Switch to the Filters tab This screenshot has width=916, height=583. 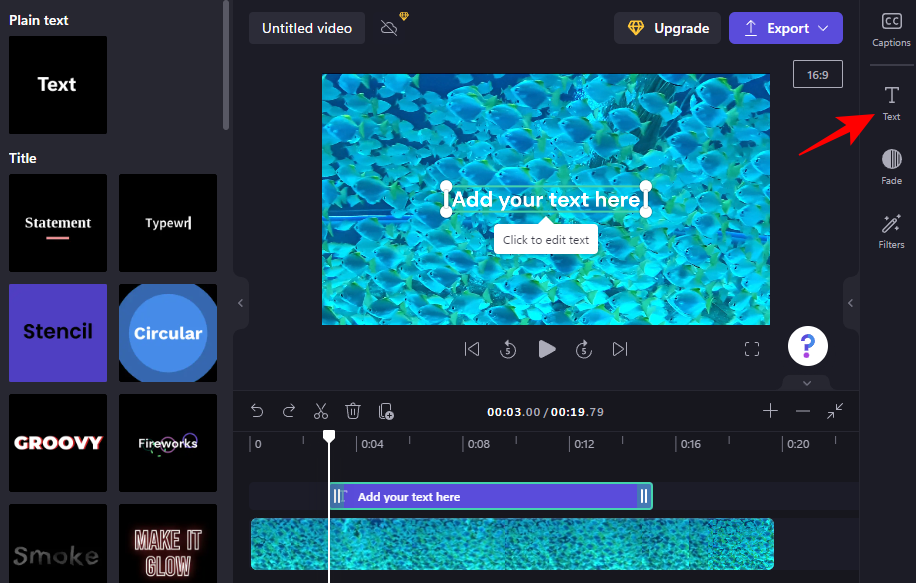point(891,231)
